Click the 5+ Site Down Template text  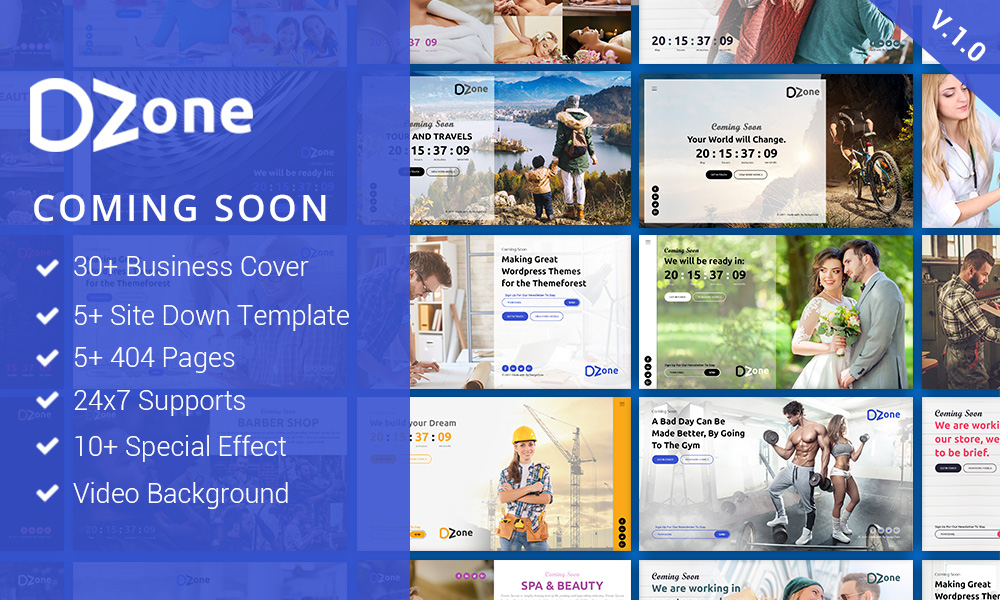[x=211, y=316]
